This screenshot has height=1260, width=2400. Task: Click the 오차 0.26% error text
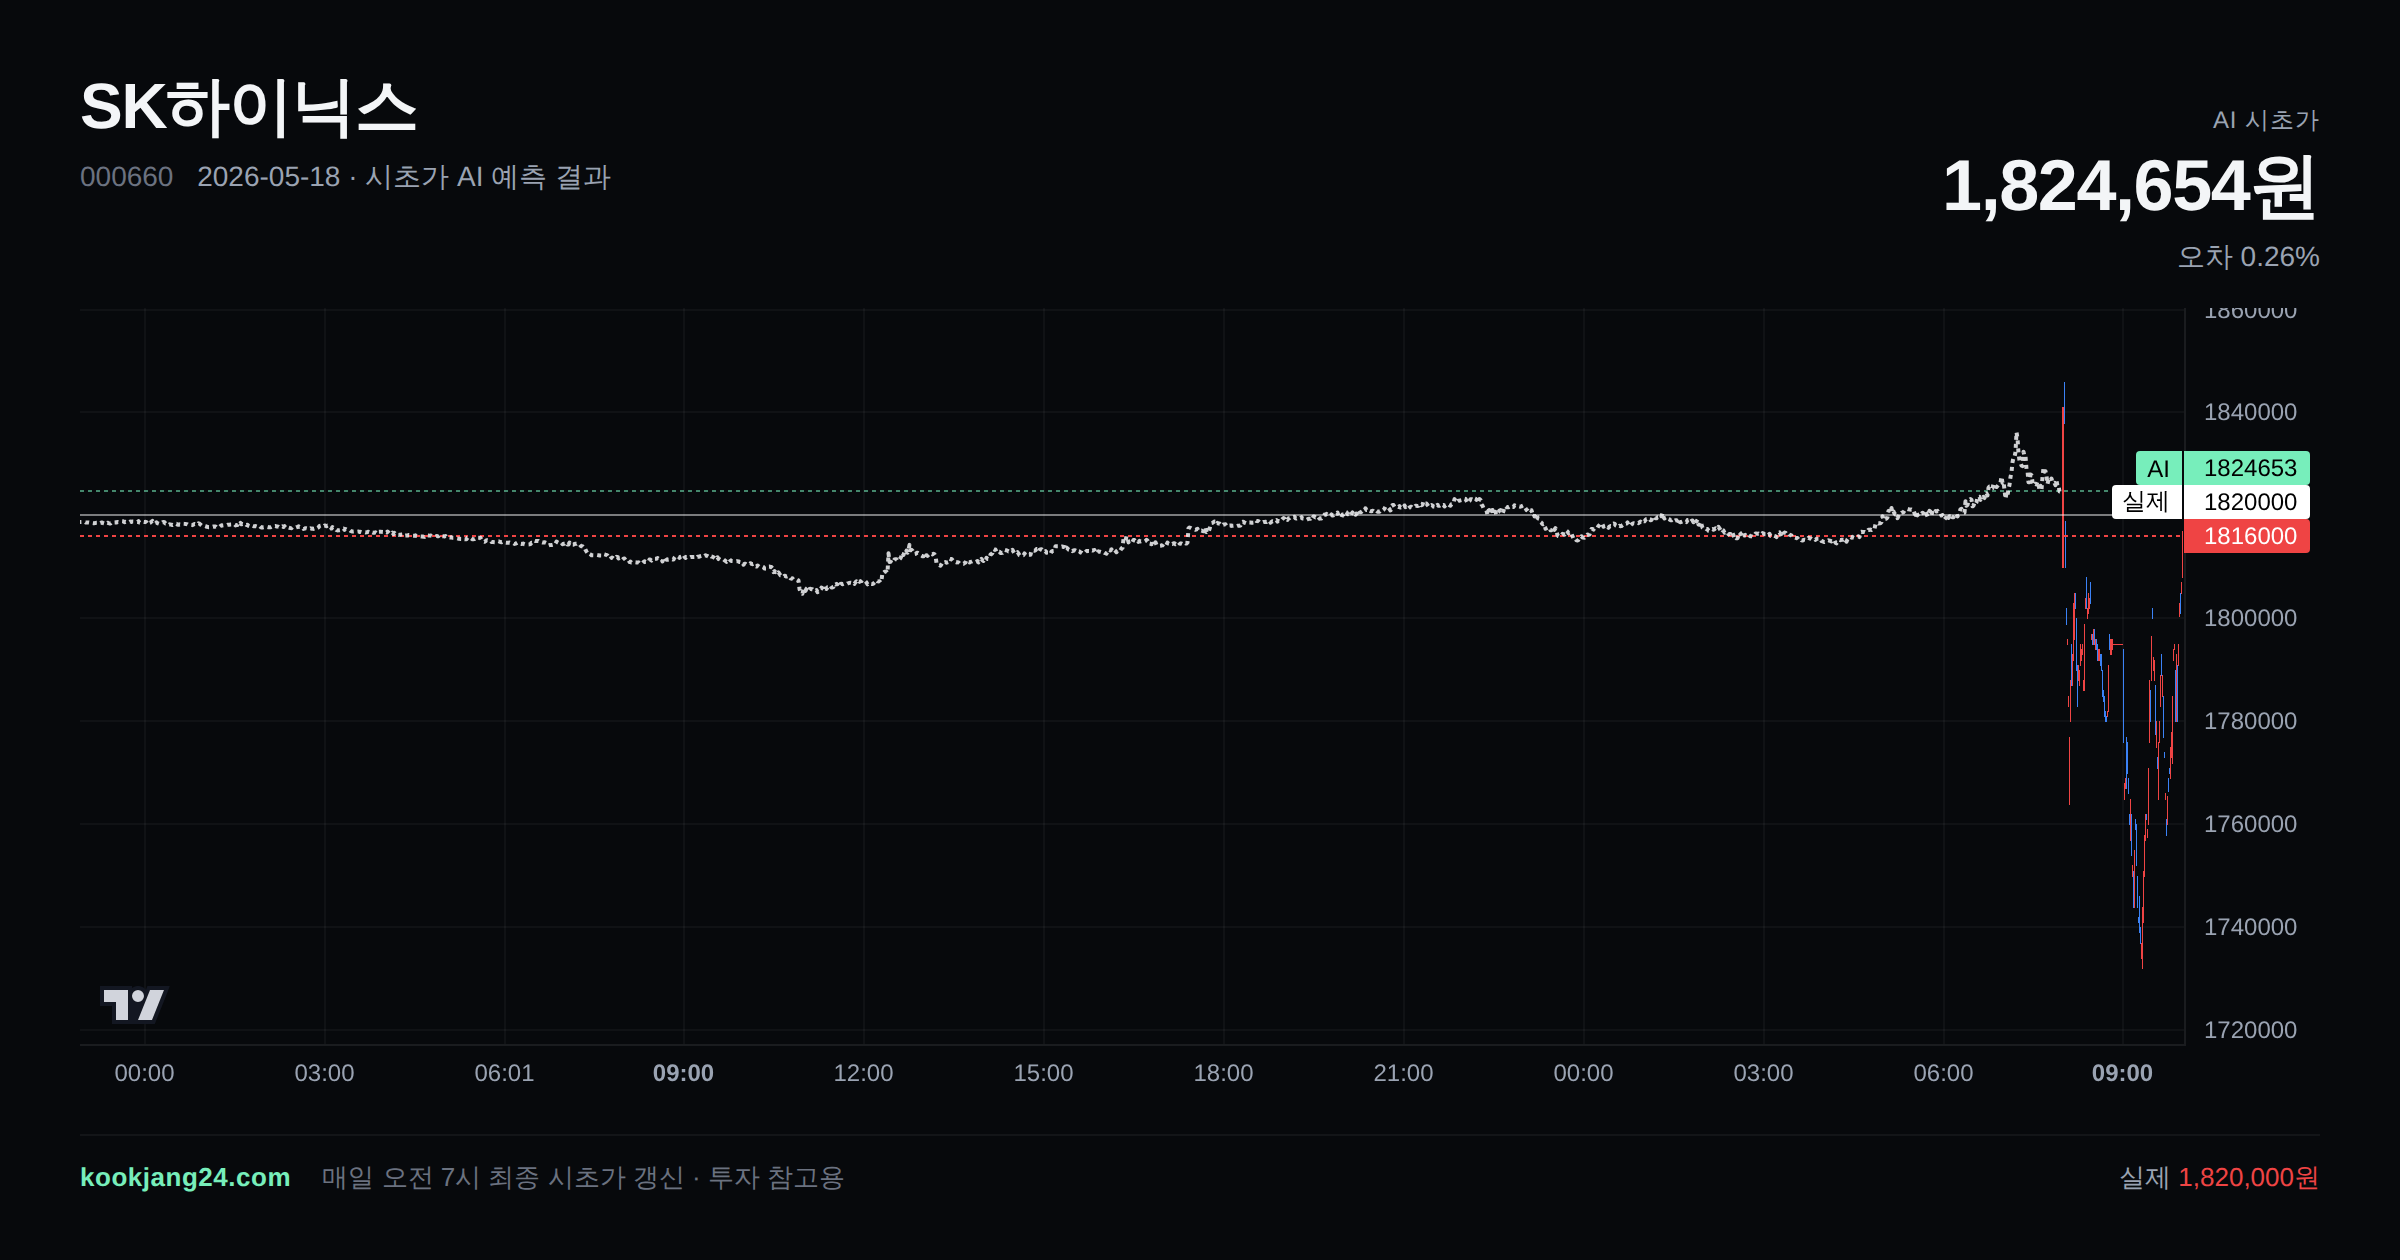(x=2248, y=257)
